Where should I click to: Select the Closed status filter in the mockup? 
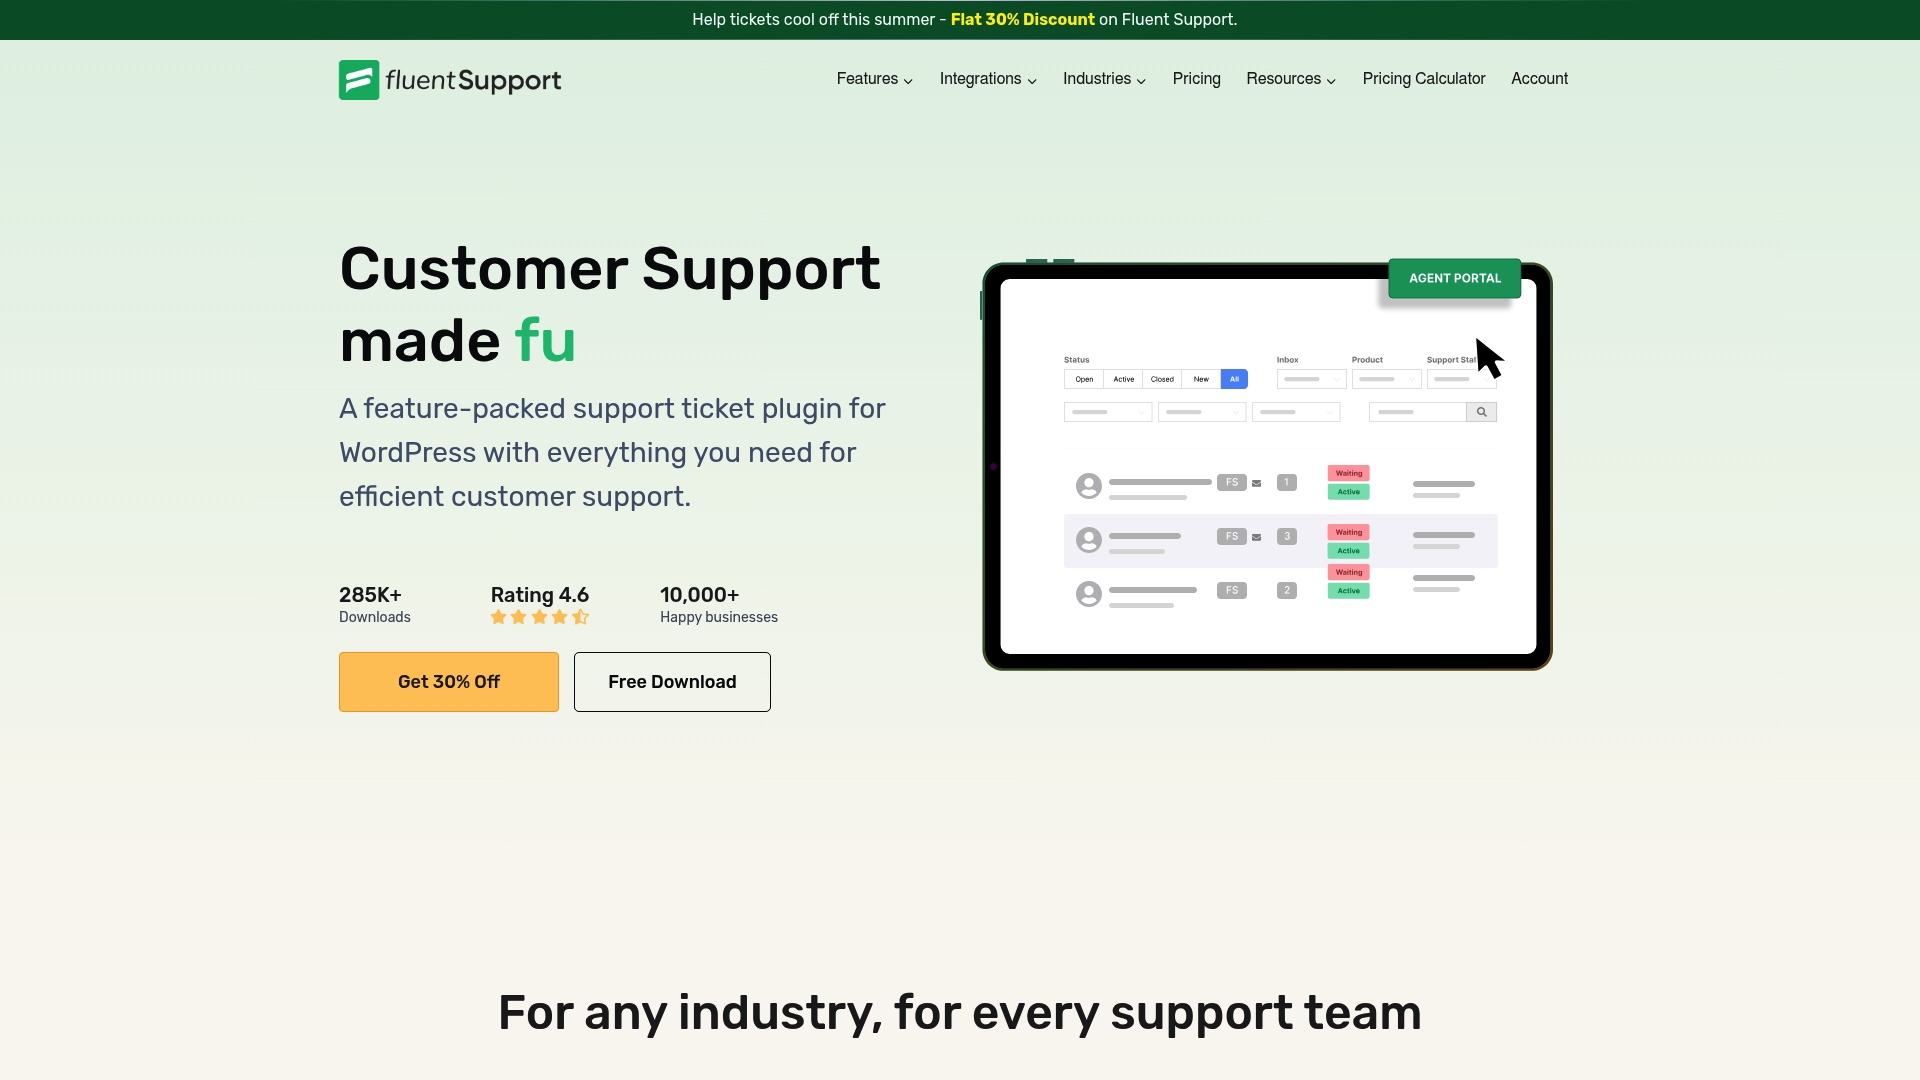(1162, 379)
